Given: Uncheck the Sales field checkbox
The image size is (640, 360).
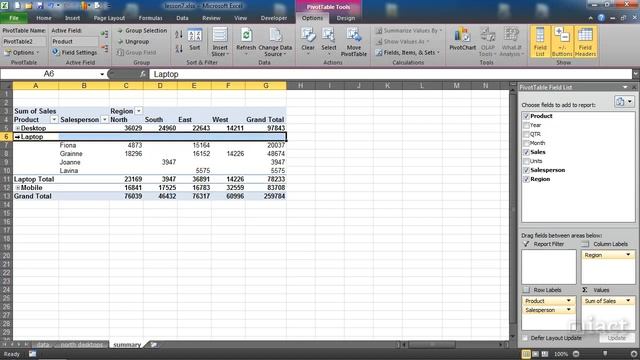Looking at the screenshot, I should coord(526,152).
